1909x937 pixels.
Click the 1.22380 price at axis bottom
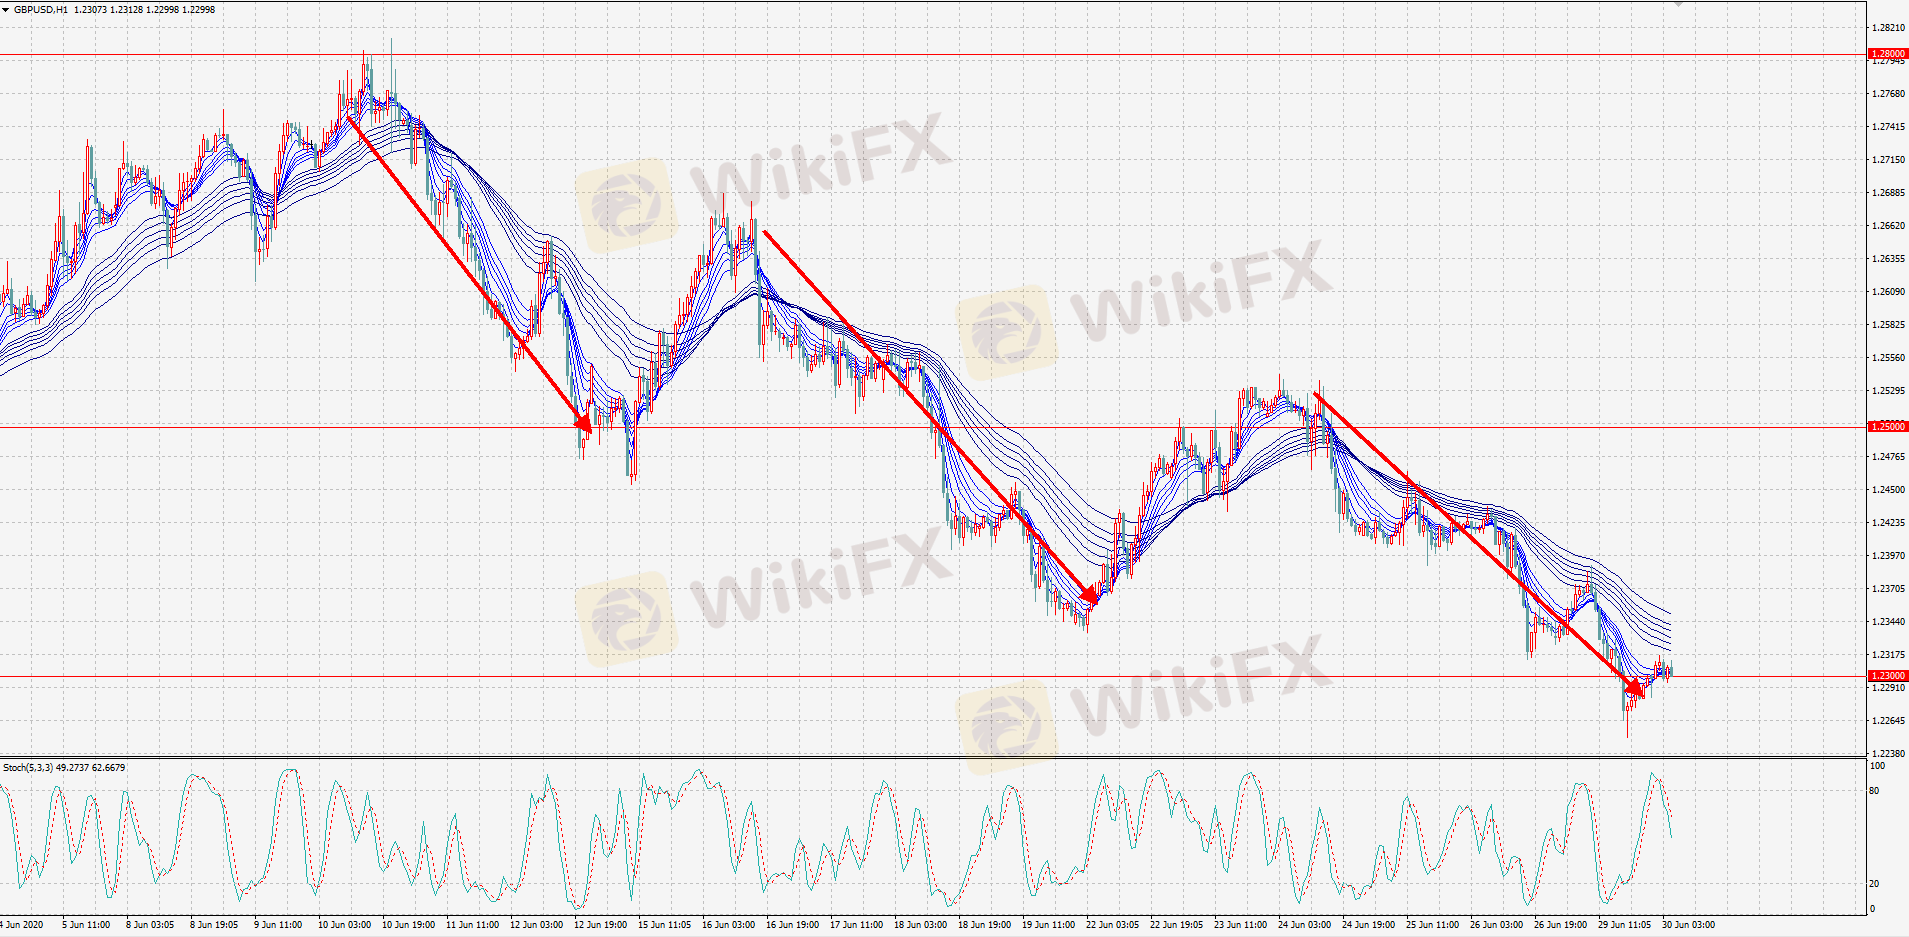[1887, 754]
